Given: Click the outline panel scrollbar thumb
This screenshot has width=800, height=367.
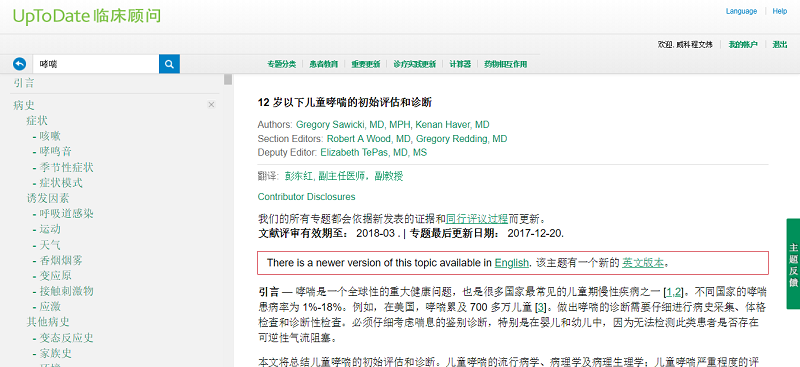Looking at the screenshot, I should pos(228,80).
